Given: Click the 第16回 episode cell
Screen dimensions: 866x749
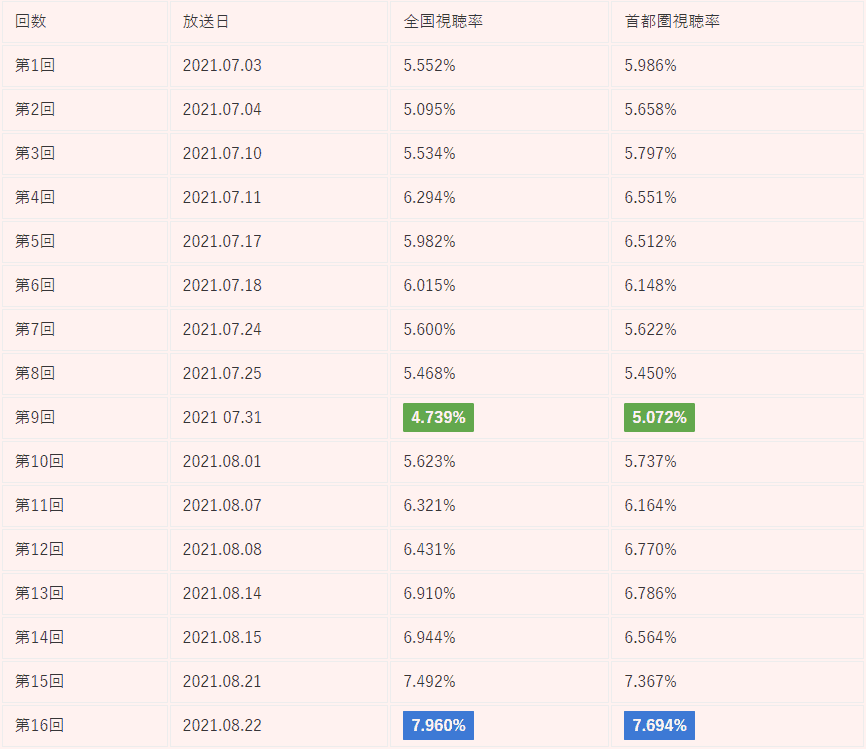Looking at the screenshot, I should pos(39,725).
